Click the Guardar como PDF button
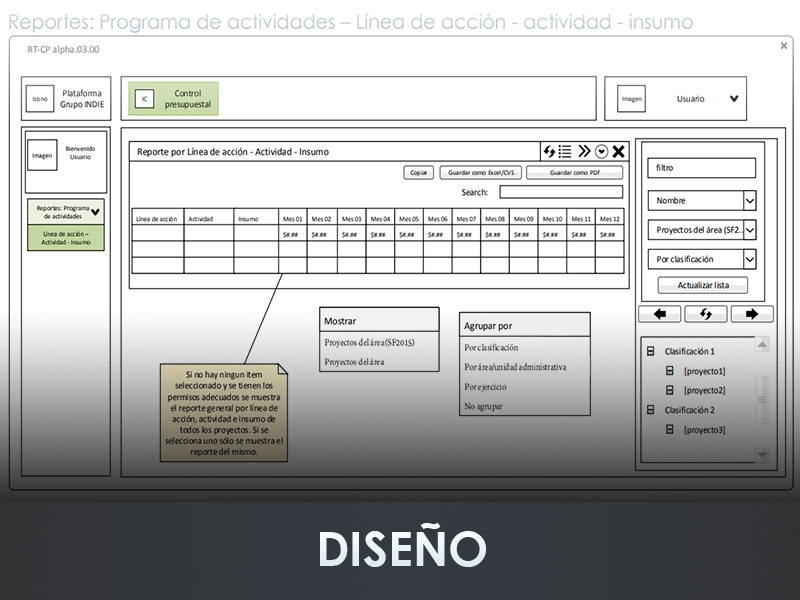 (x=574, y=173)
